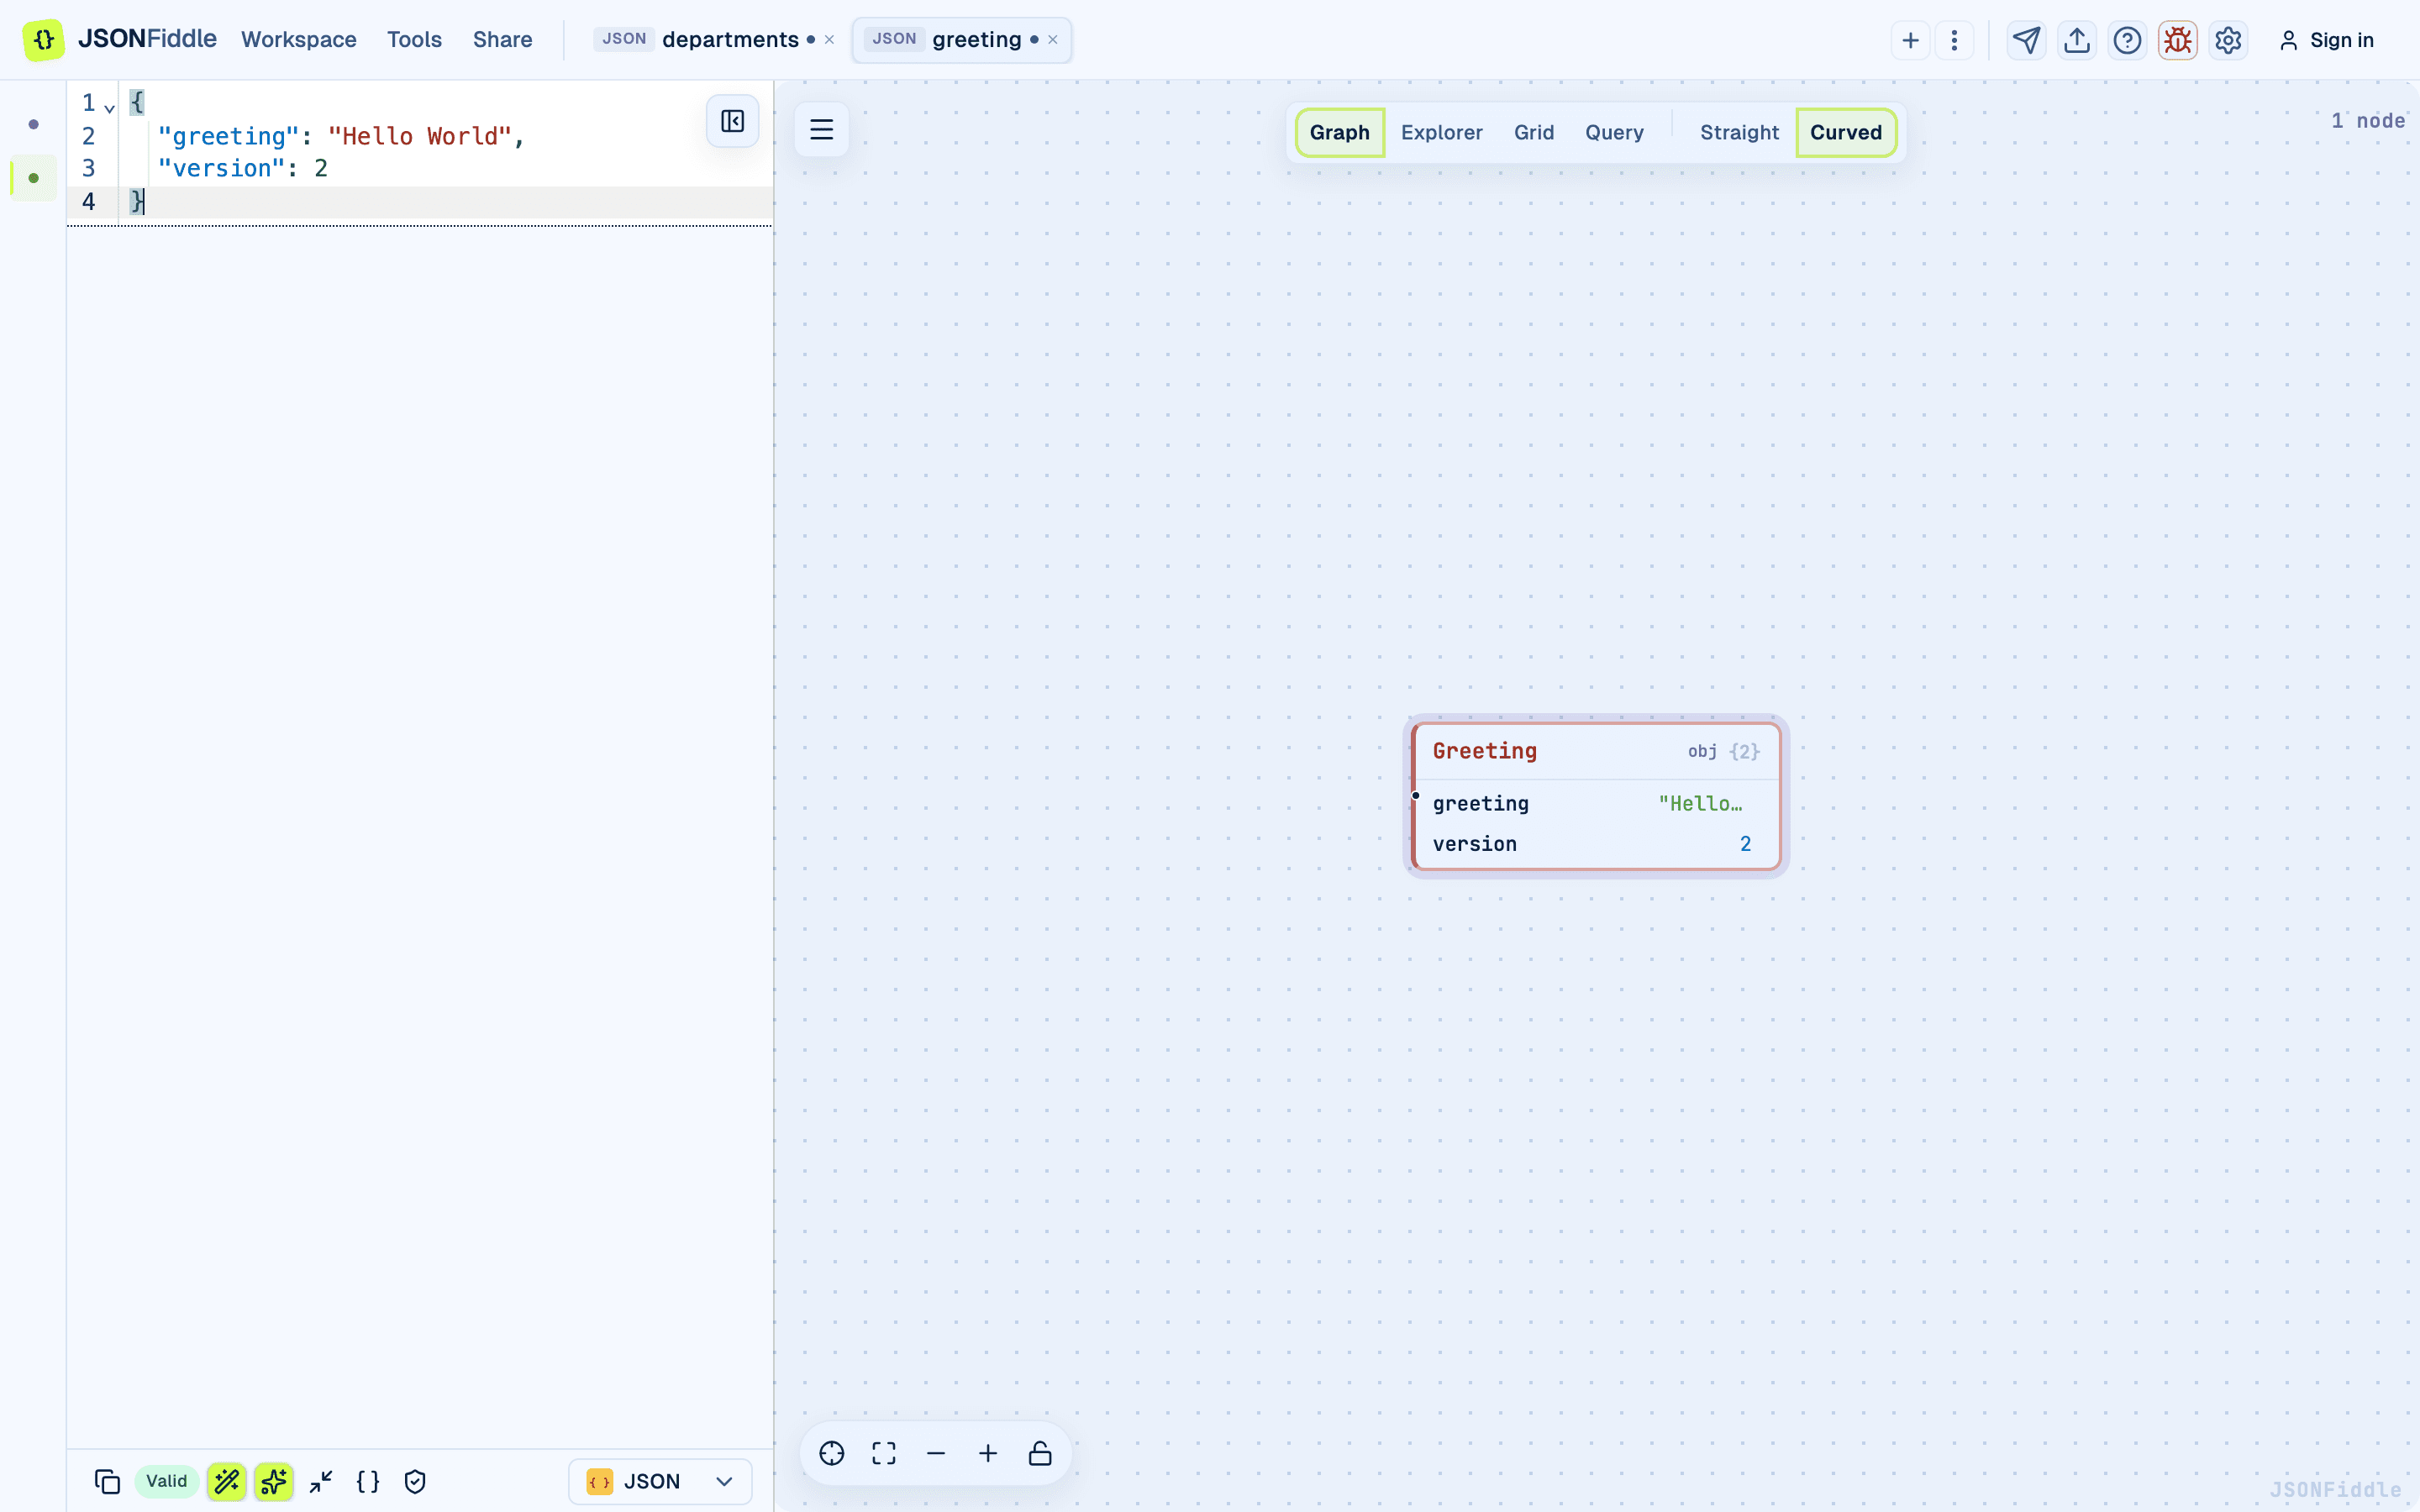This screenshot has height=1512, width=2420.
Task: Copy editor content with copy icon
Action: point(107,1481)
